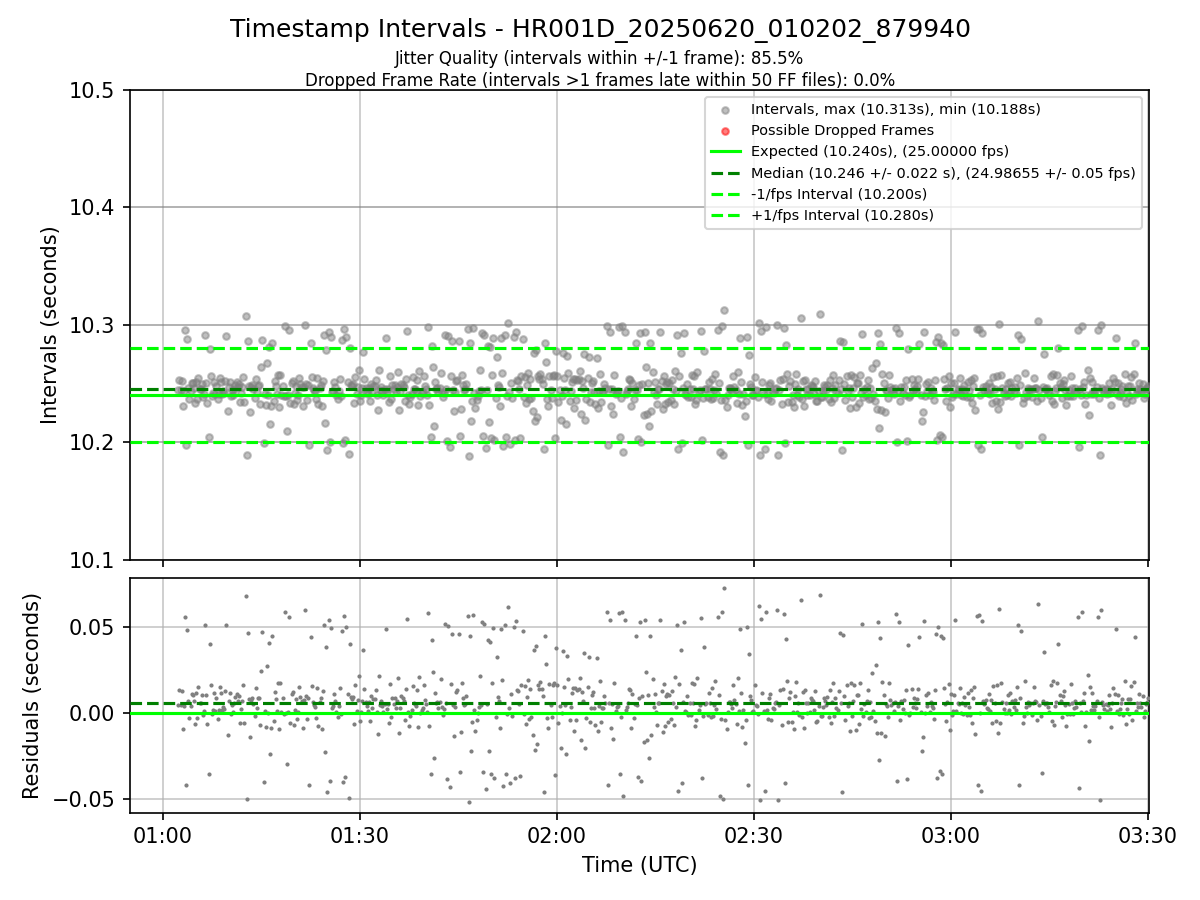
Task: Select legend entry 'Possible Dropped Frames'
Action: [842, 130]
